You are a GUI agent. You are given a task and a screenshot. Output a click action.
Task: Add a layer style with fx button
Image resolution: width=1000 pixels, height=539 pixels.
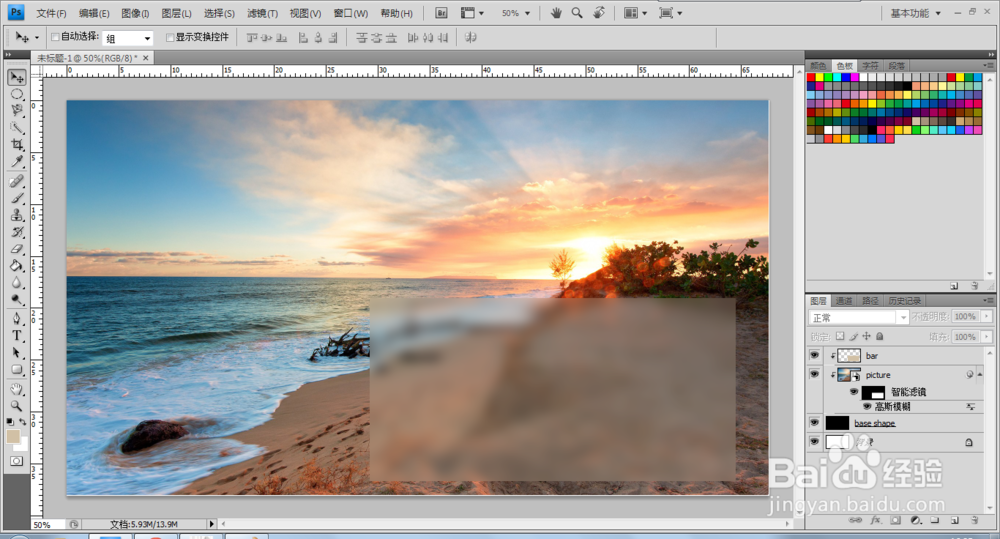coord(876,520)
